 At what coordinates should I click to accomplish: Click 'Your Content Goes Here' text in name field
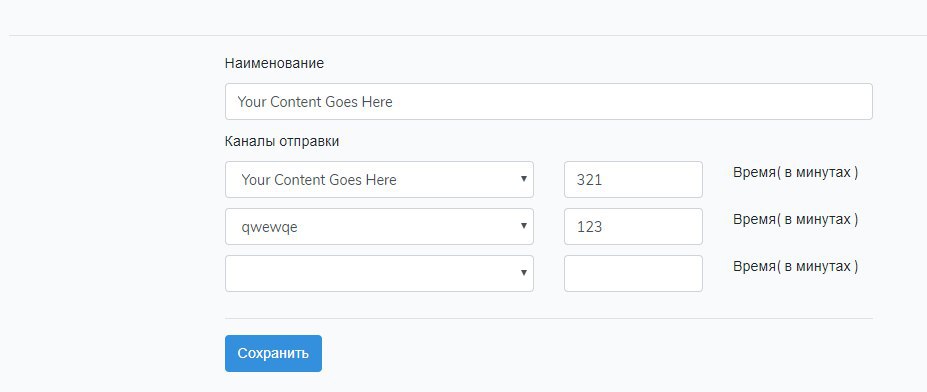tap(315, 102)
